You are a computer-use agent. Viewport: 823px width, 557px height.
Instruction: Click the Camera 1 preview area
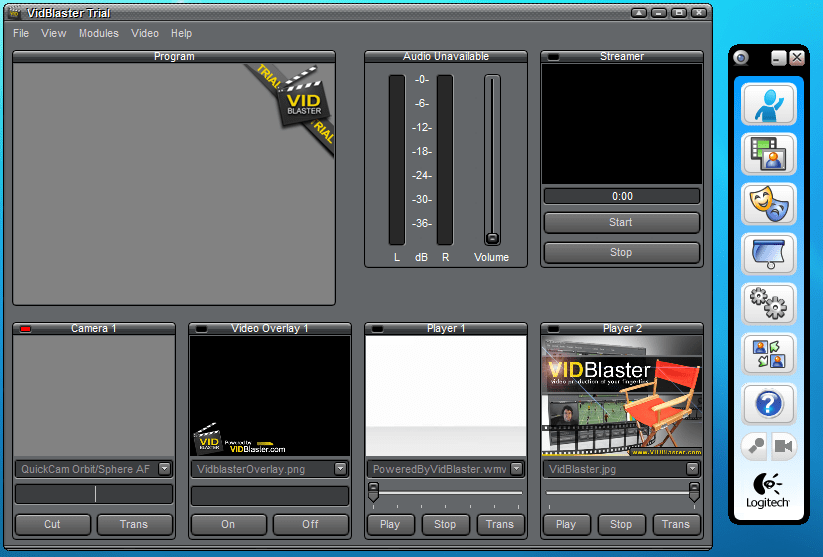coord(94,396)
